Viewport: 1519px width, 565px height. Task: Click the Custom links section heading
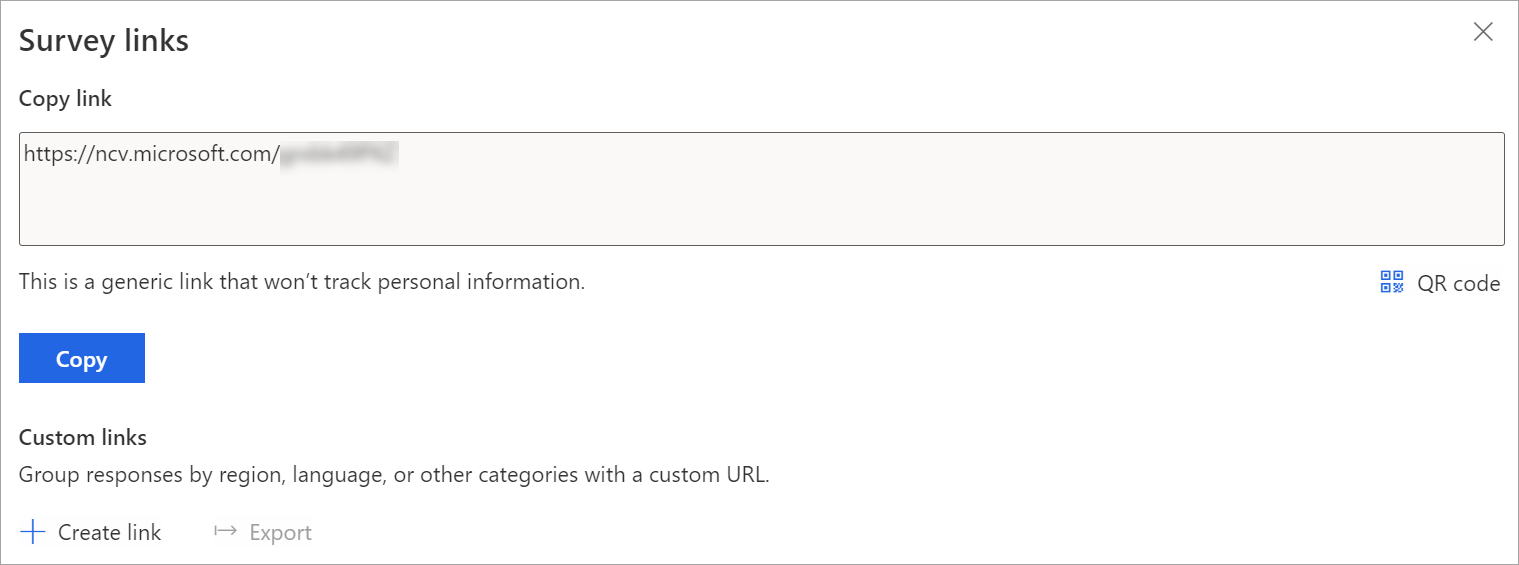[x=83, y=437]
